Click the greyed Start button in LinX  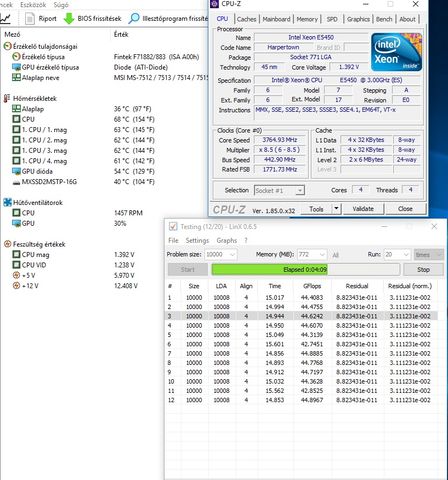188,269
